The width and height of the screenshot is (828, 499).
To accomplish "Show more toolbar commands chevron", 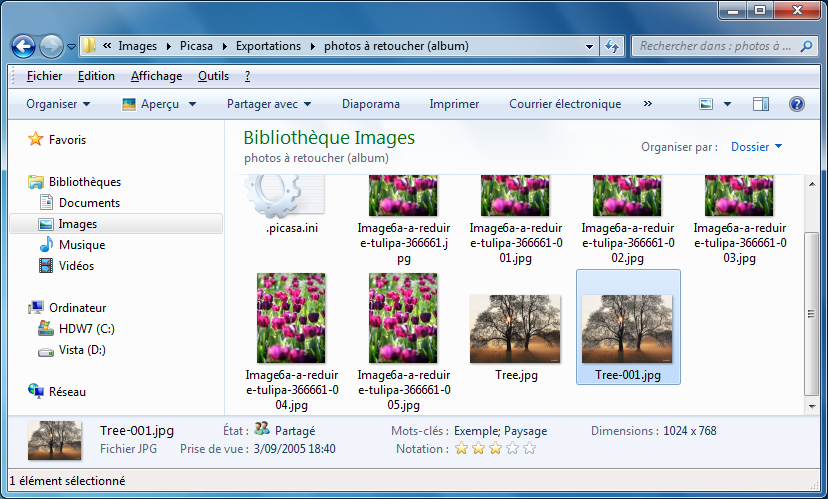I will click(x=647, y=103).
